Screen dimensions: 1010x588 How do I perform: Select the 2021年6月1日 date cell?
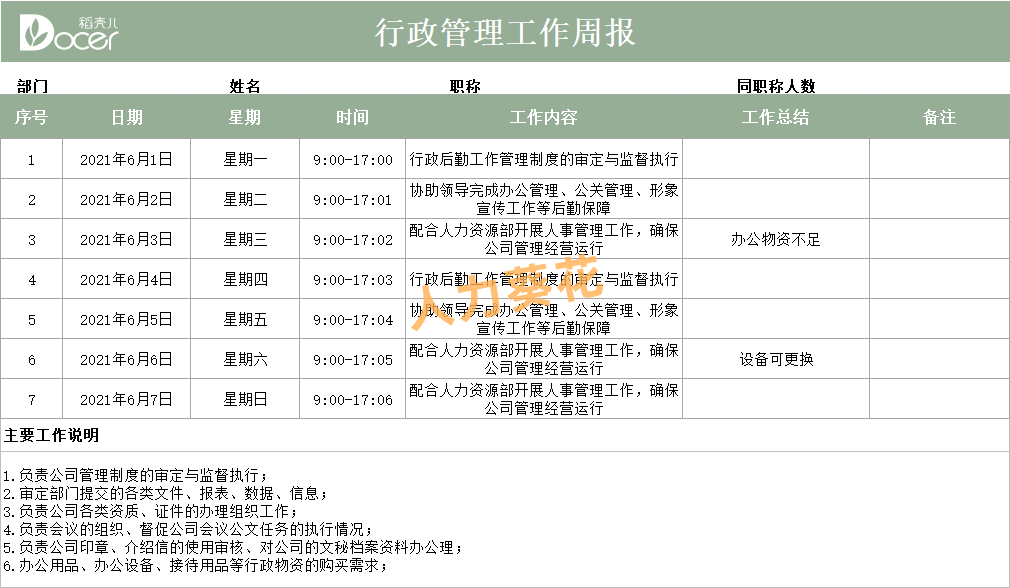(x=127, y=157)
